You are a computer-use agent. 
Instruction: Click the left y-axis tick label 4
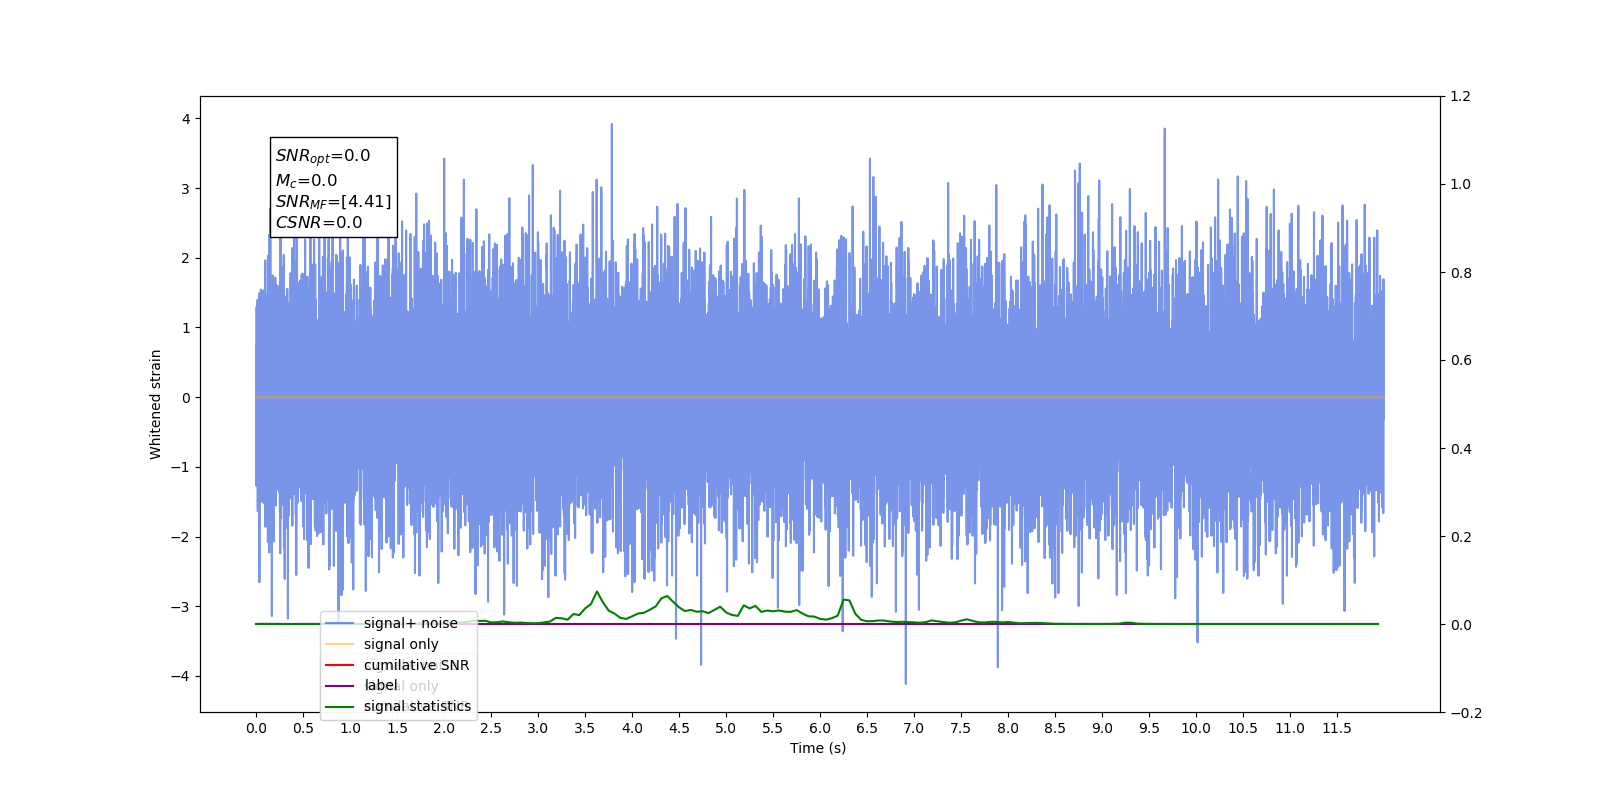click(186, 119)
